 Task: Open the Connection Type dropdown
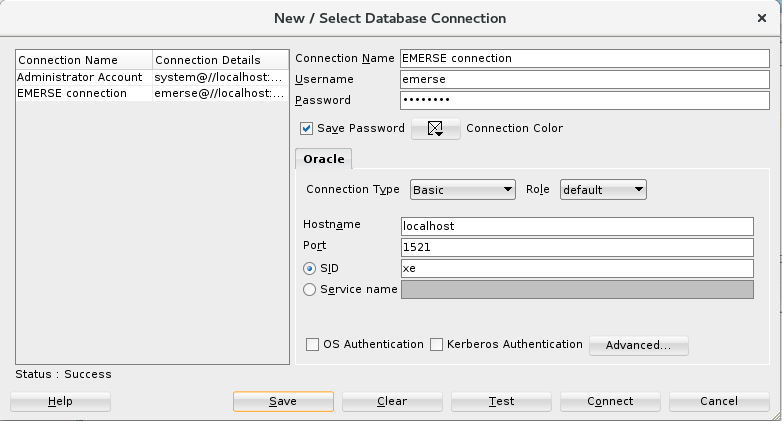(x=463, y=190)
